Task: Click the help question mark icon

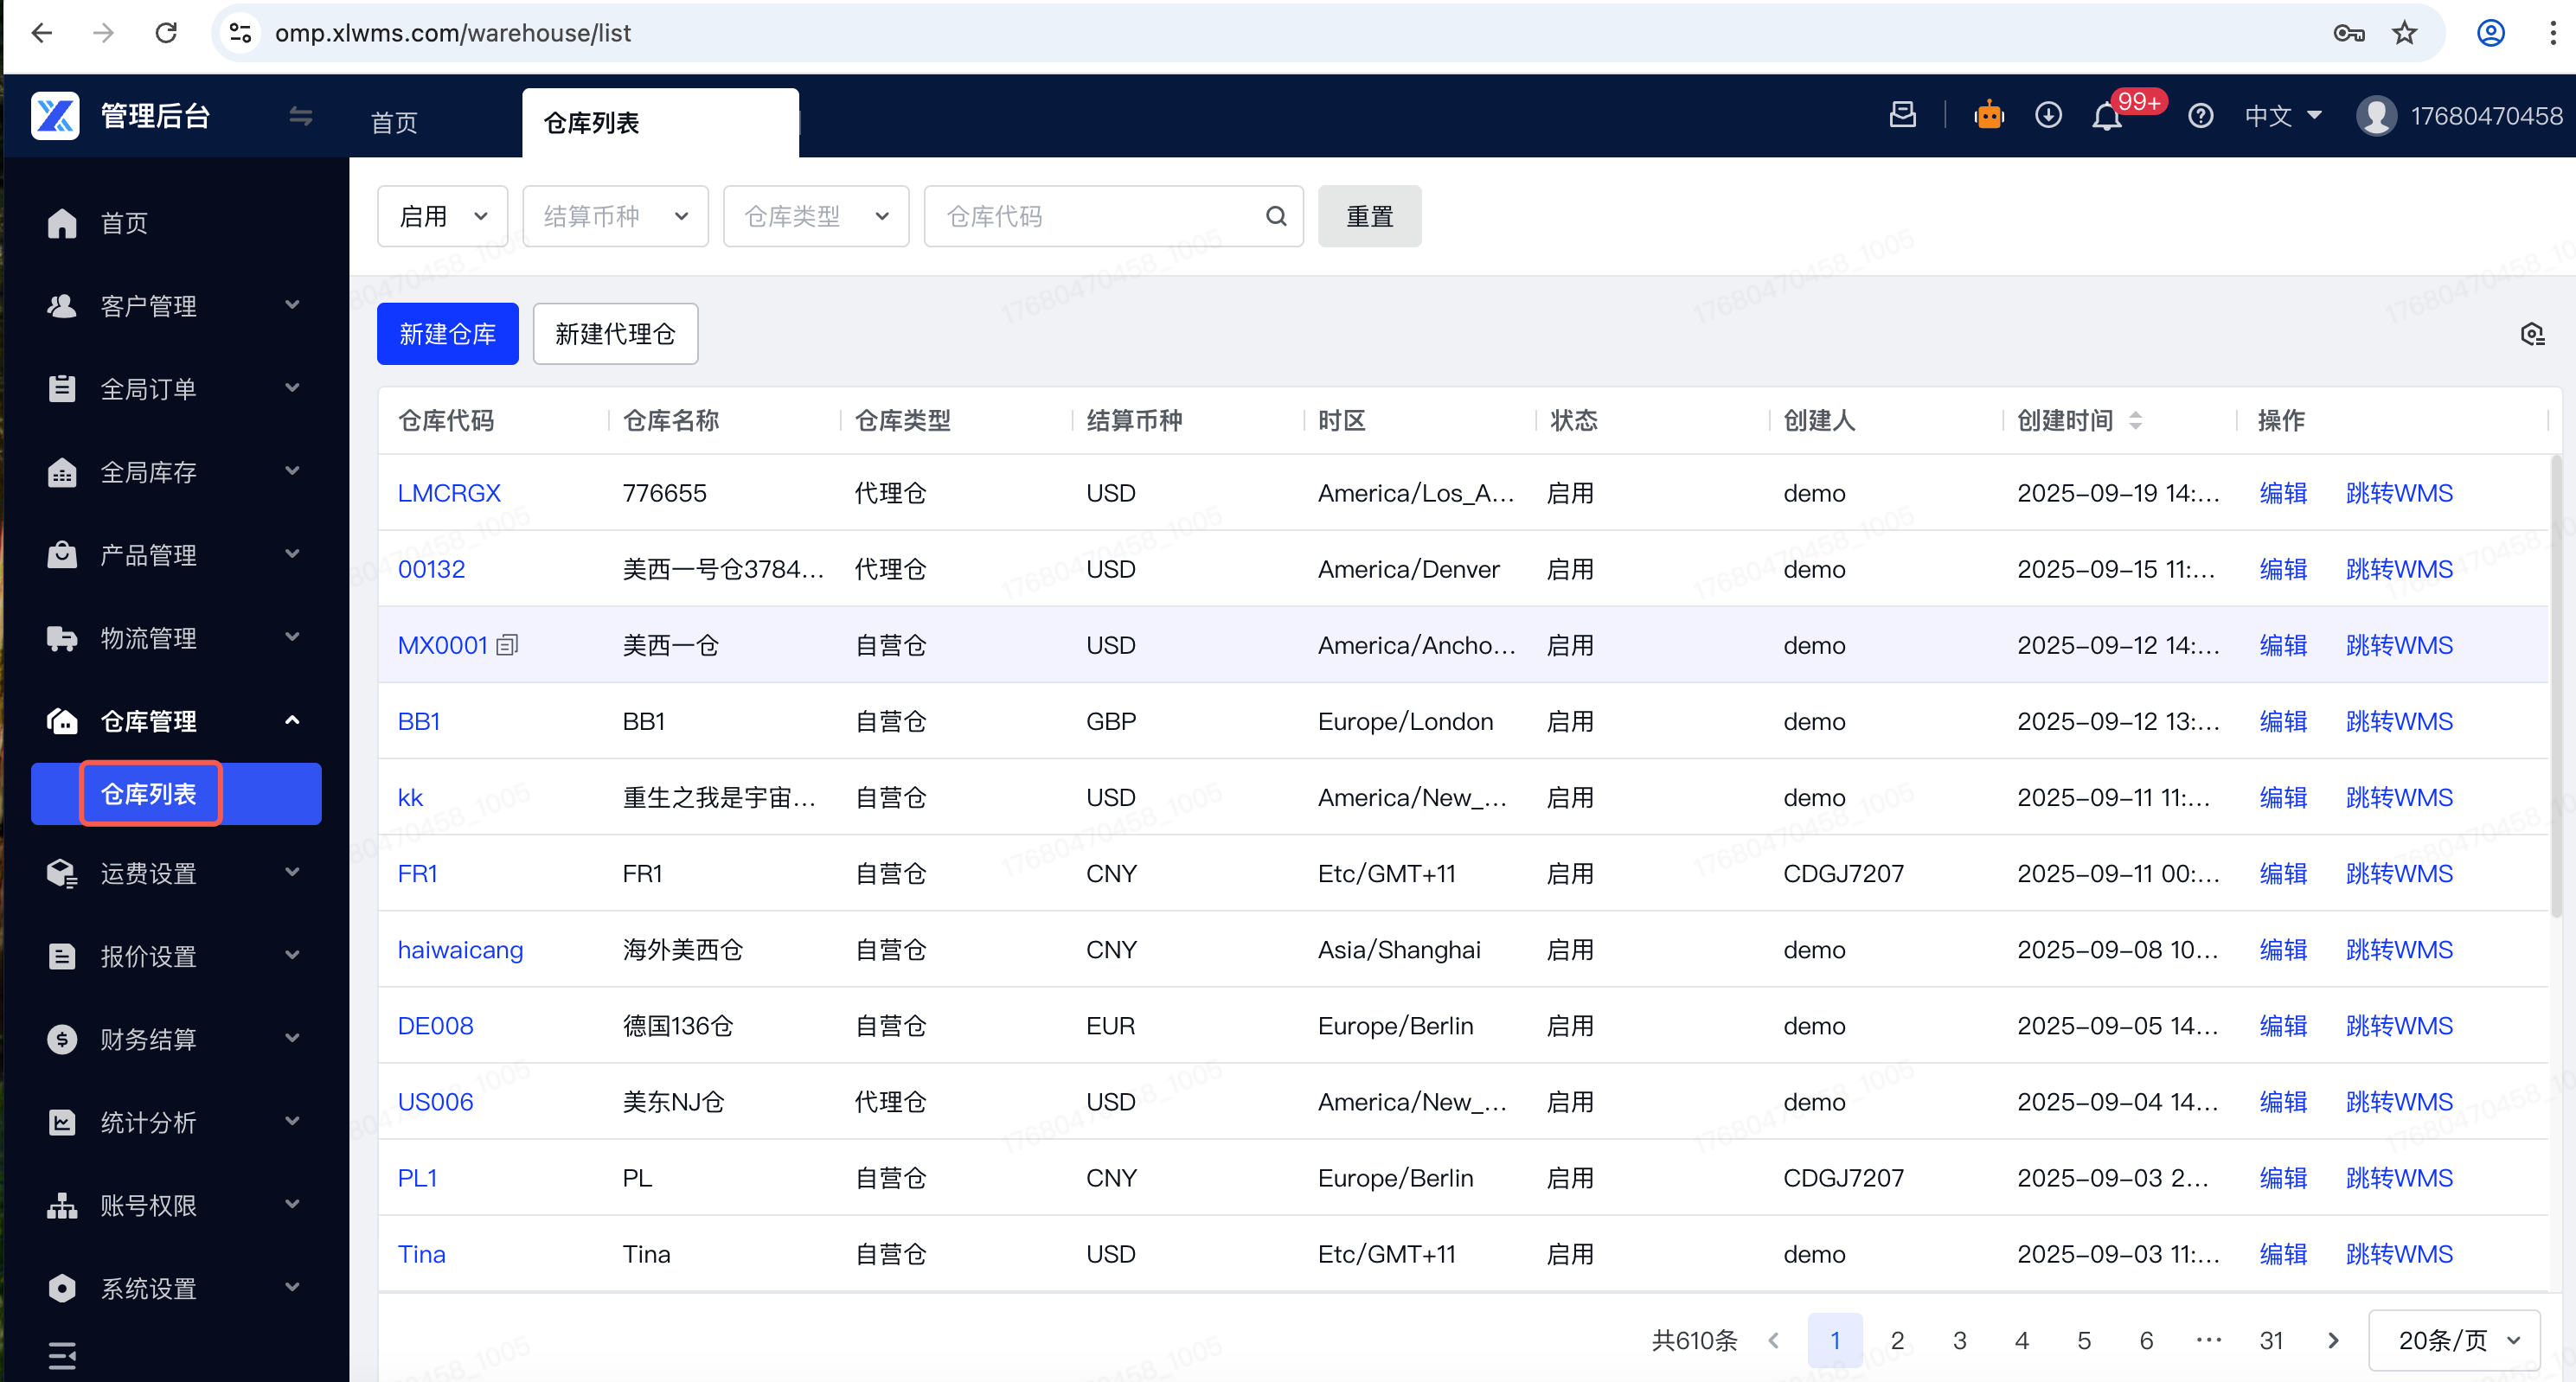Action: [x=2200, y=116]
